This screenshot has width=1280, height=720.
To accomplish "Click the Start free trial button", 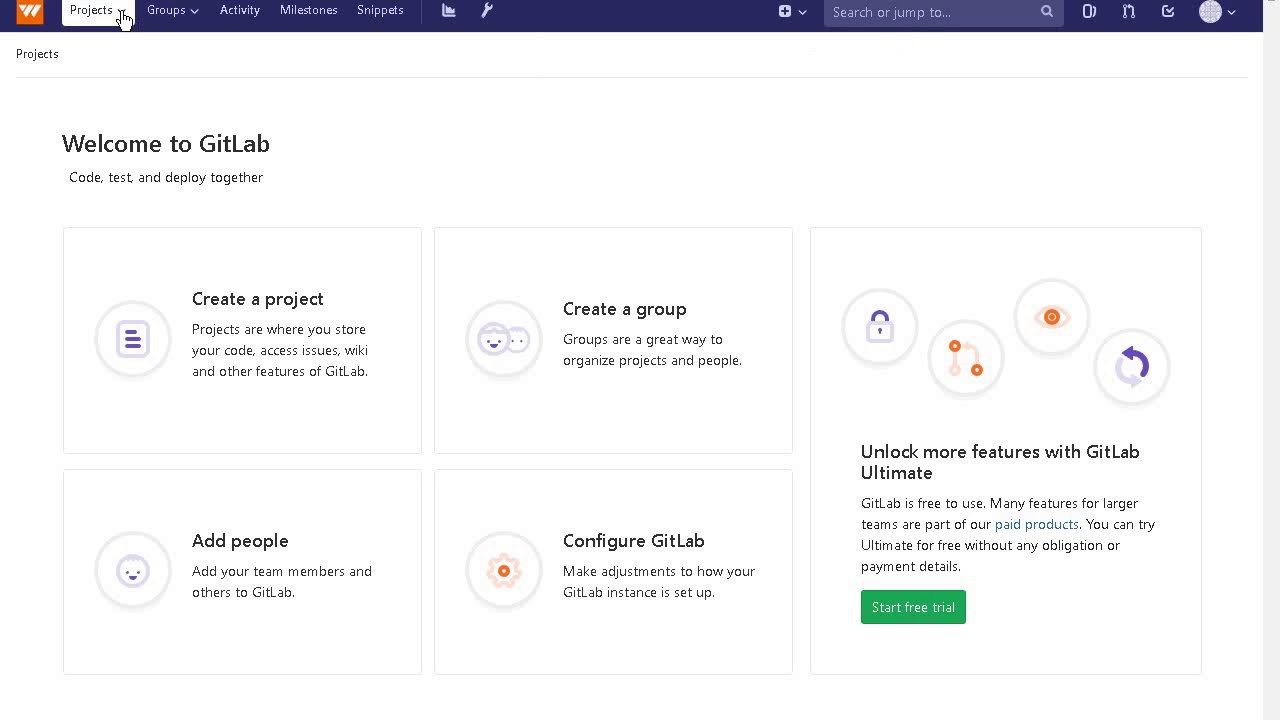I will pyautogui.click(x=913, y=607).
